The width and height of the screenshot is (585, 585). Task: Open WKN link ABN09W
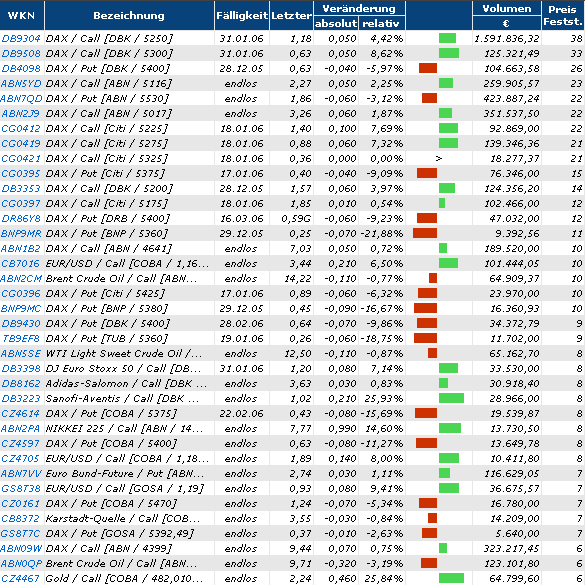[21, 548]
